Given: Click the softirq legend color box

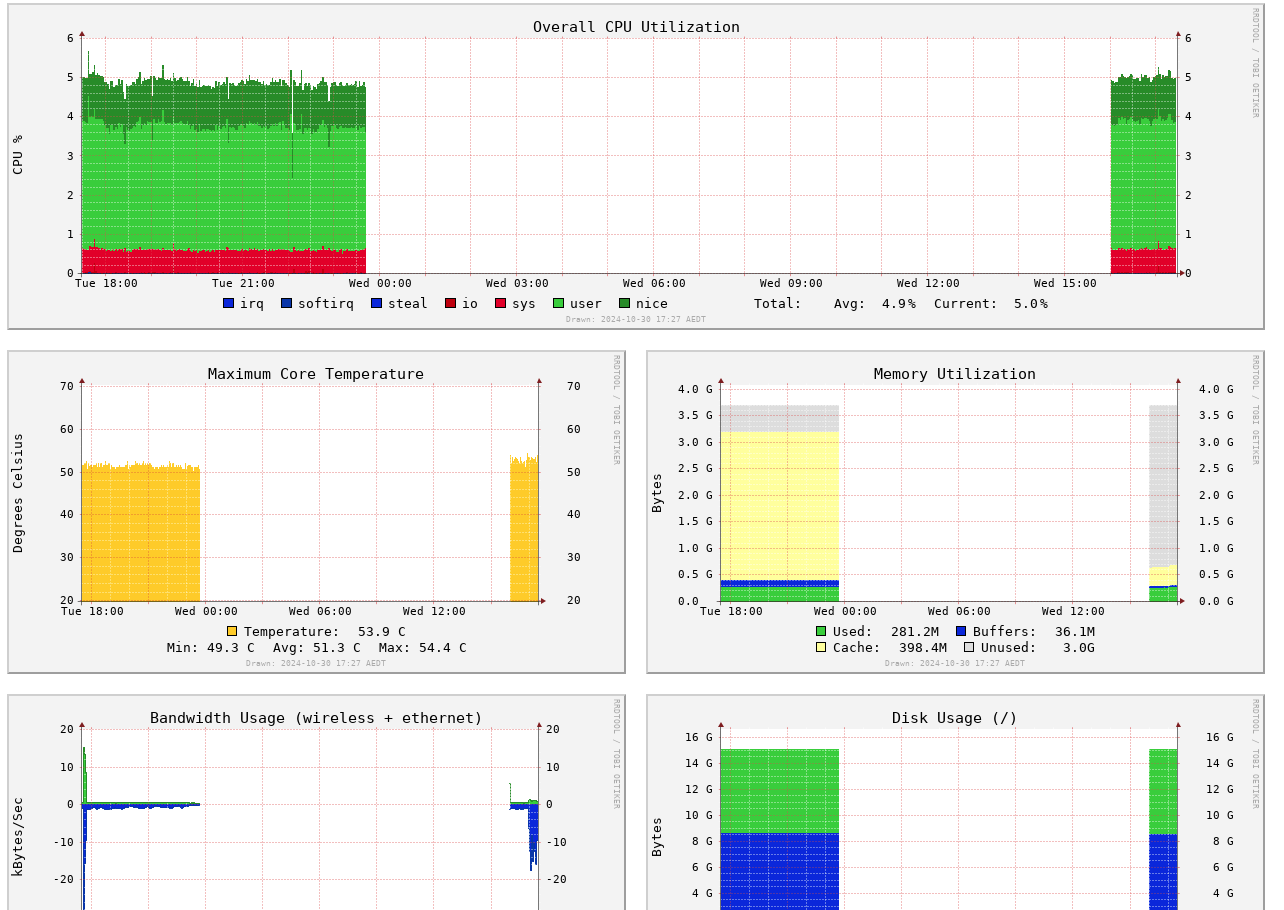Looking at the screenshot, I should click(x=286, y=303).
